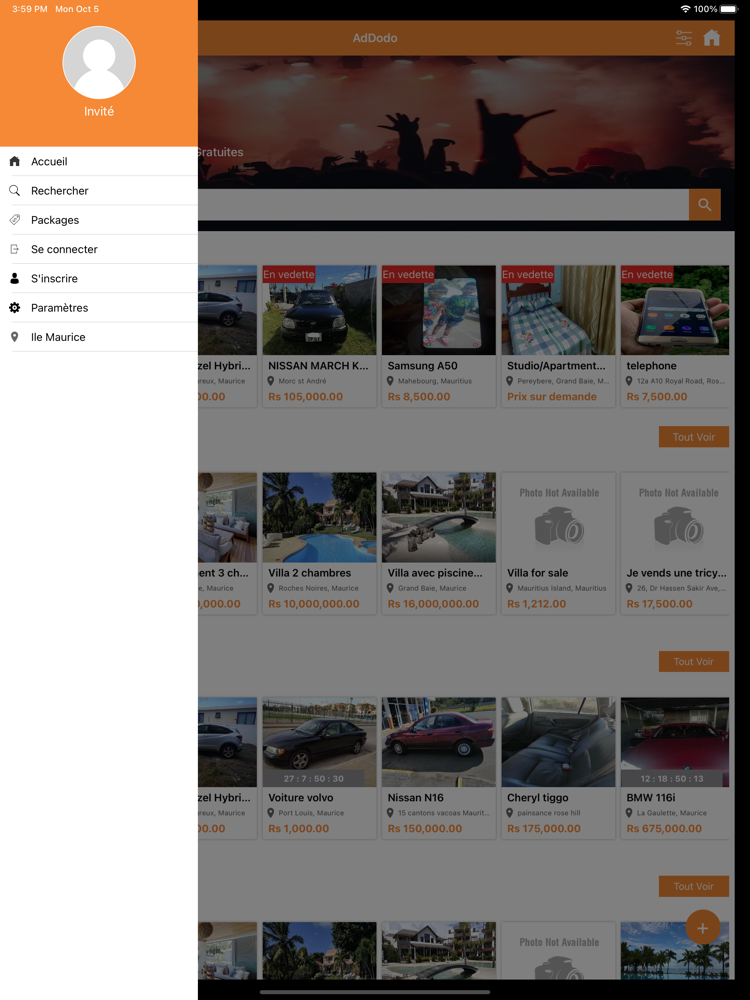The height and width of the screenshot is (1000, 750).
Task: Open BMW 116i car photo
Action: tap(675, 742)
